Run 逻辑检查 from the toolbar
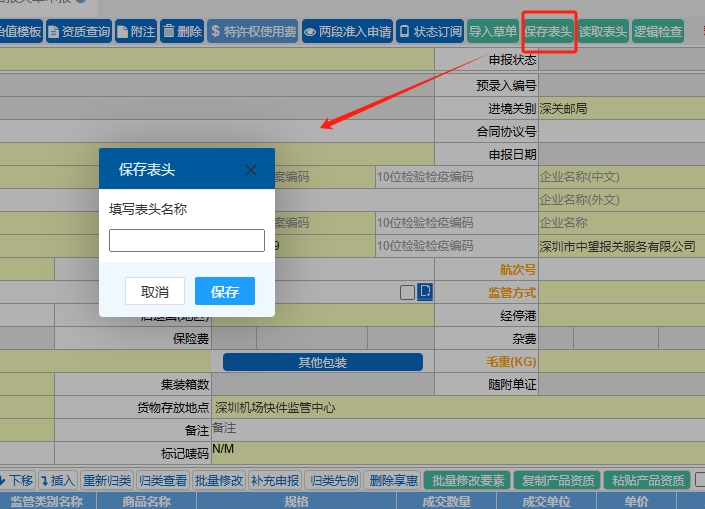Image resolution: width=705 pixels, height=509 pixels. [658, 32]
